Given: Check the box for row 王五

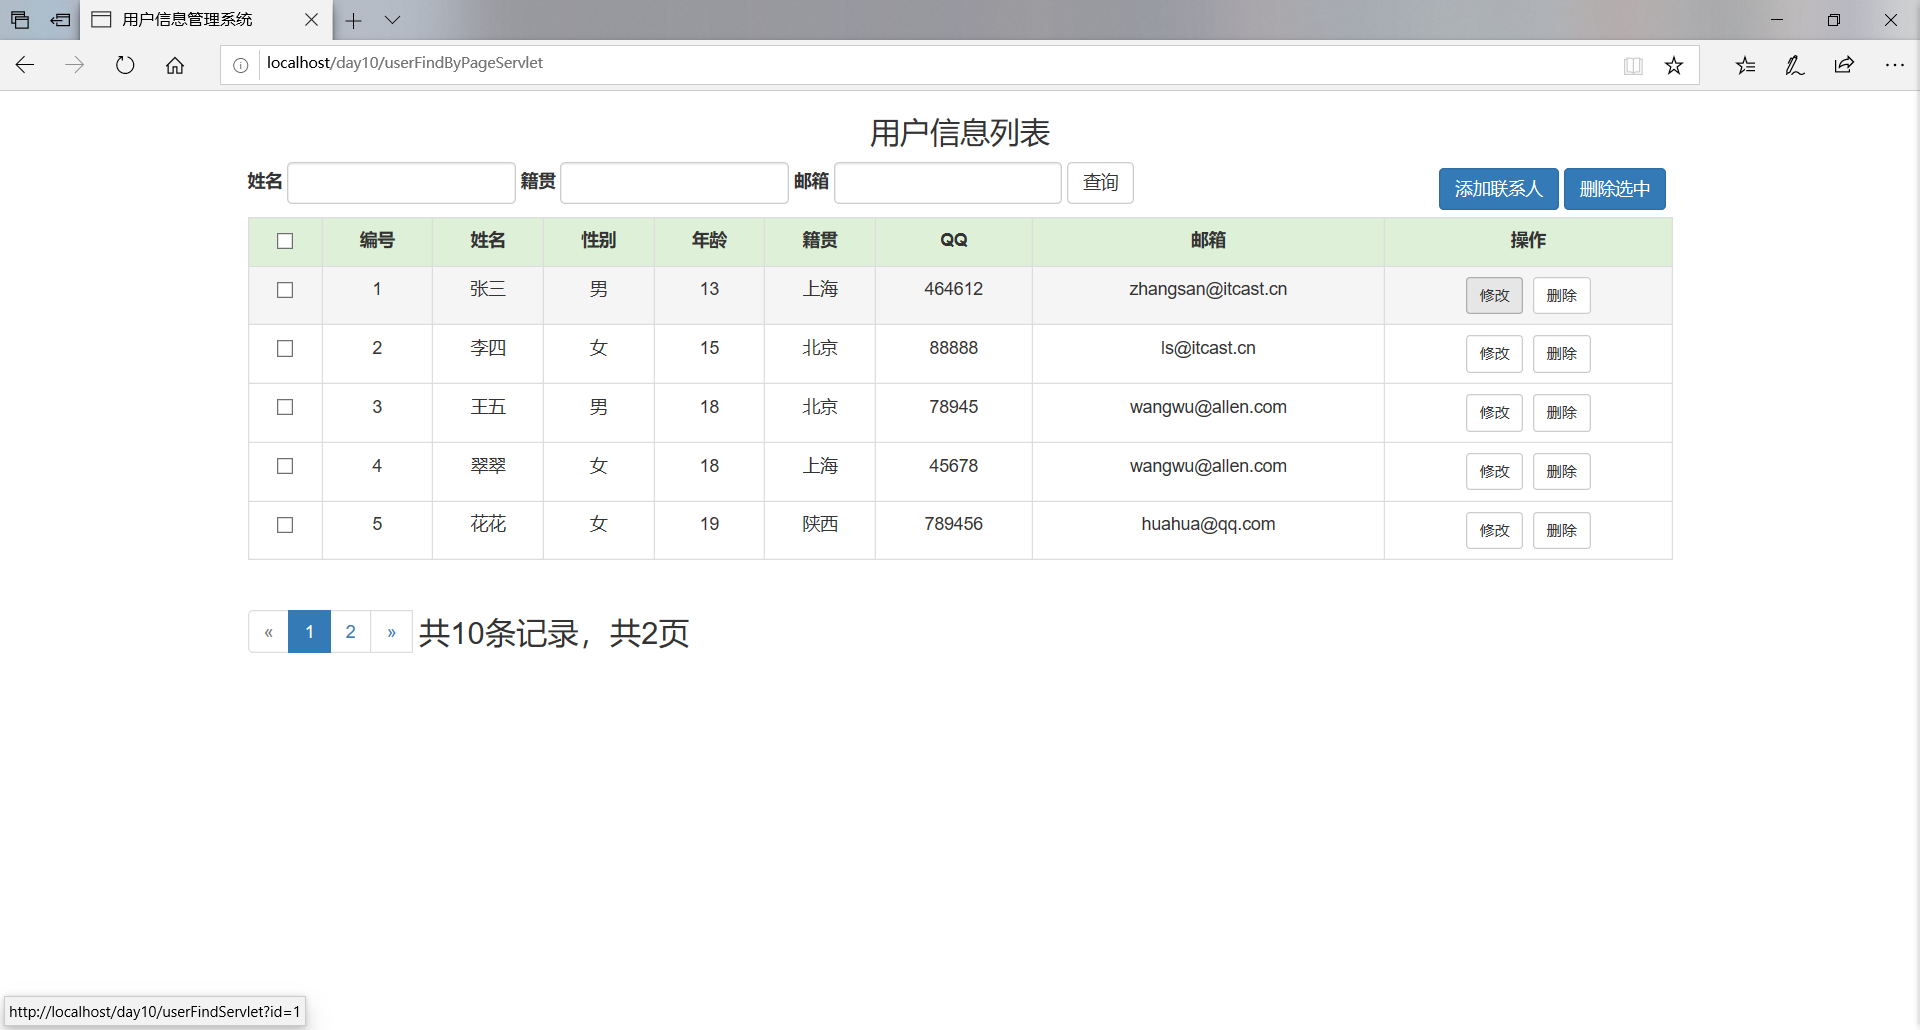Looking at the screenshot, I should [285, 407].
